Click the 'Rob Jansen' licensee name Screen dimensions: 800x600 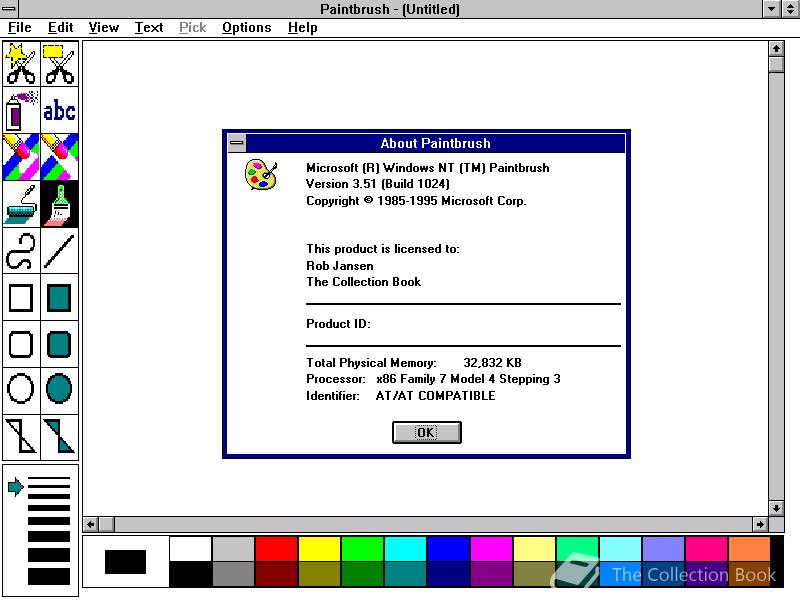pyautogui.click(x=340, y=266)
